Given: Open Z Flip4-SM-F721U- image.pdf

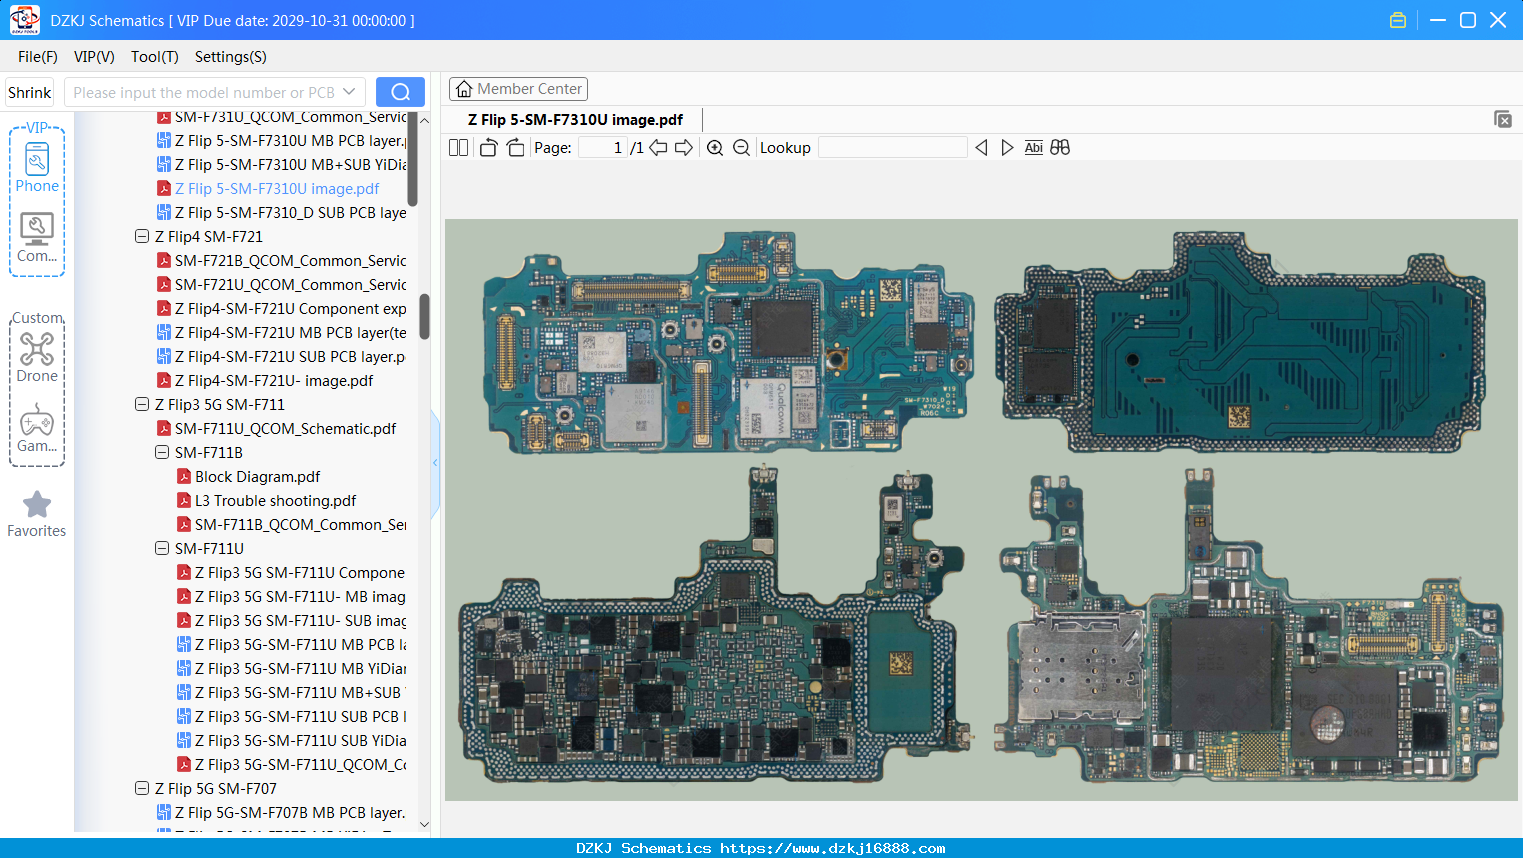Looking at the screenshot, I should 265,381.
